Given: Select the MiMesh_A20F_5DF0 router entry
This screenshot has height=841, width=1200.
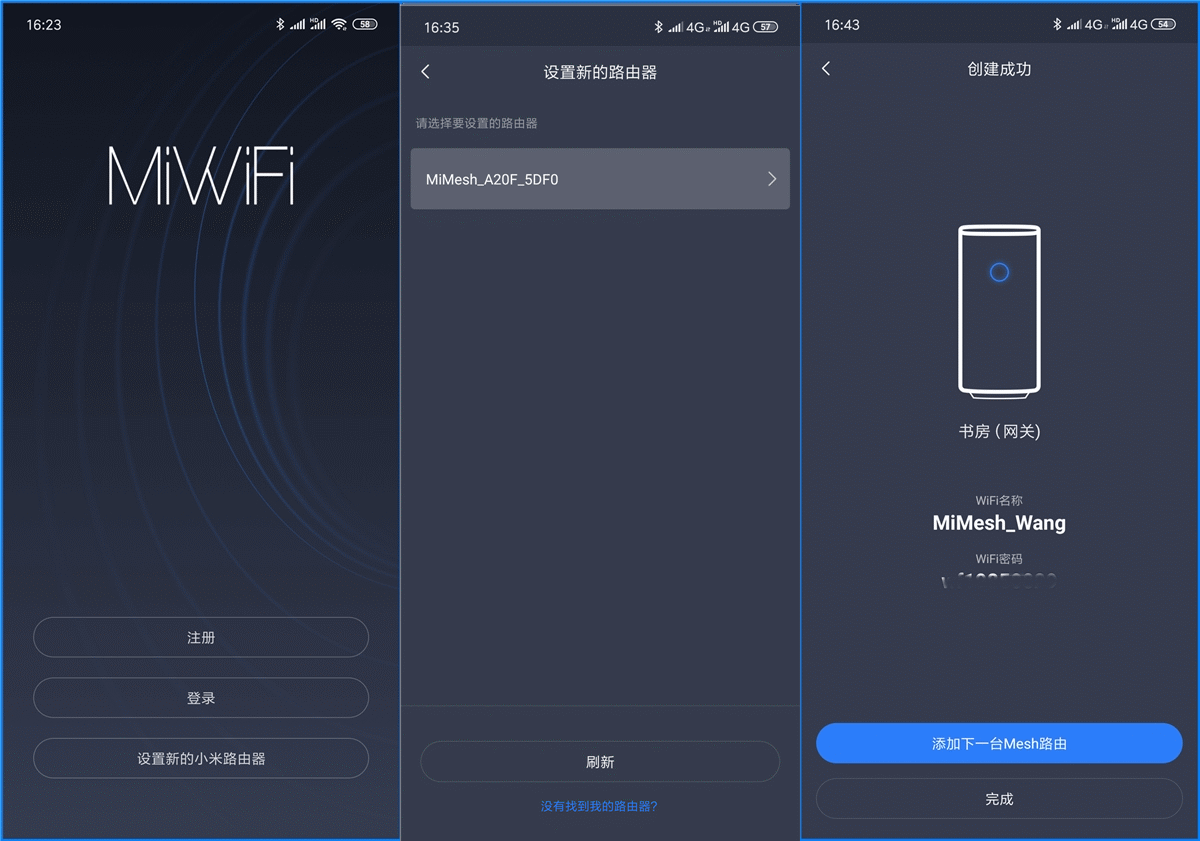Looking at the screenshot, I should 600,179.
